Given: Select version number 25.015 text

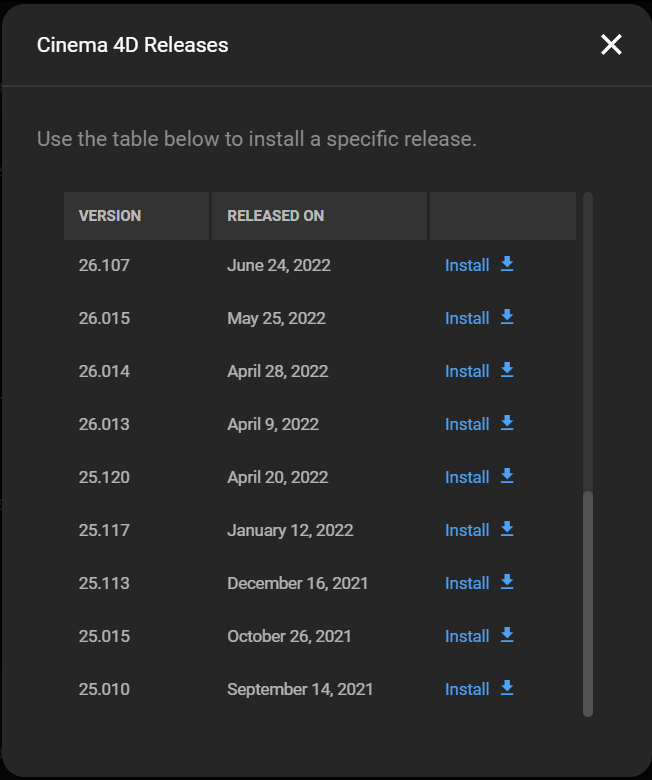Looking at the screenshot, I should (x=104, y=636).
